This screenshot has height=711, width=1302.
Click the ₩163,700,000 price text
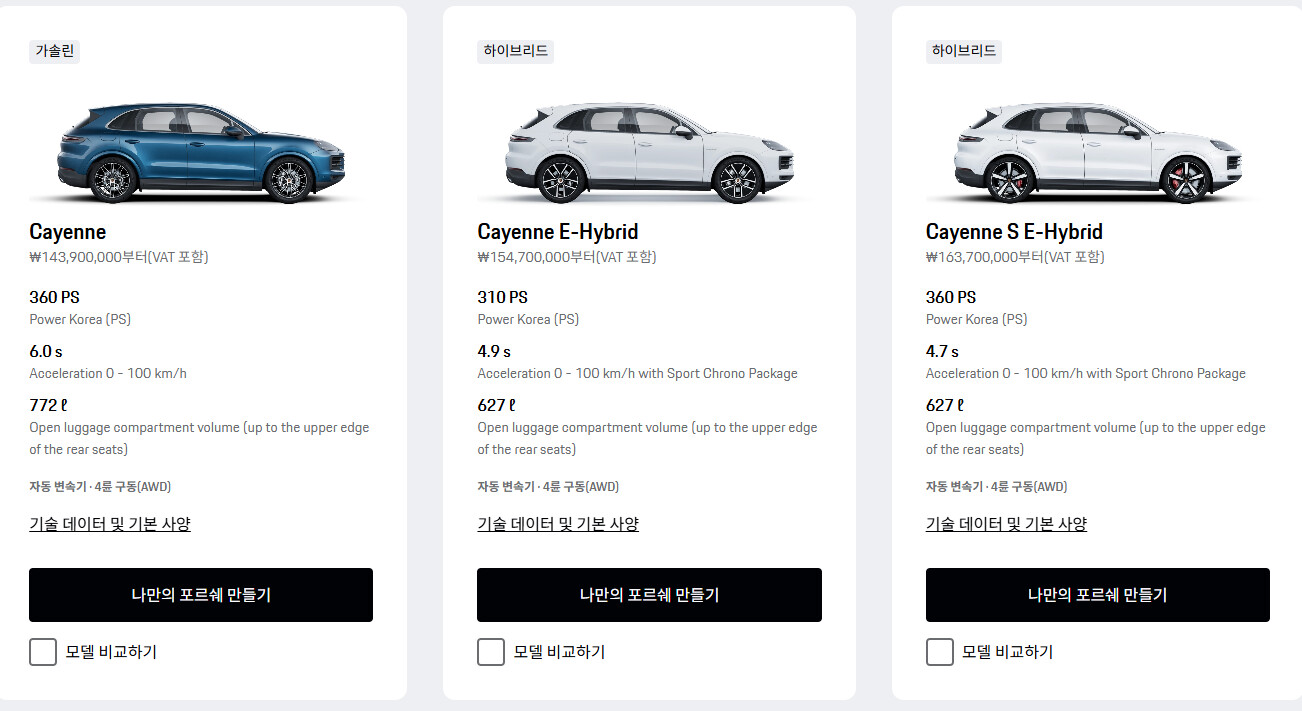[1015, 257]
